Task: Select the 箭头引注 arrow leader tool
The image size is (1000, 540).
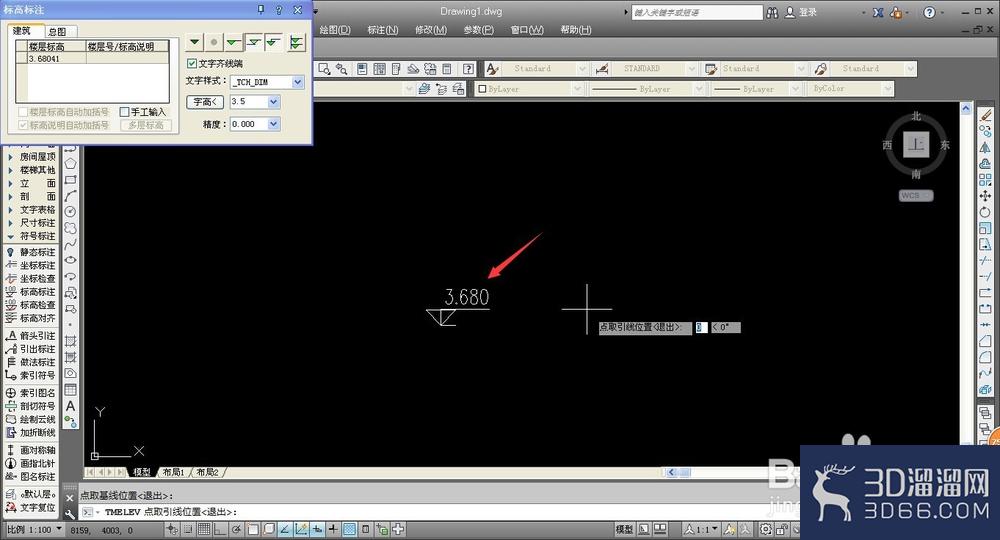Action: [x=31, y=335]
